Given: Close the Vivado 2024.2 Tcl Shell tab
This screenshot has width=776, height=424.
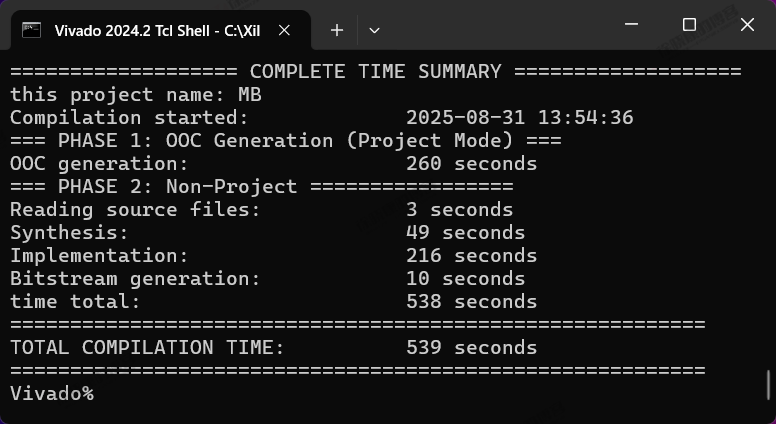Looking at the screenshot, I should coord(284,31).
